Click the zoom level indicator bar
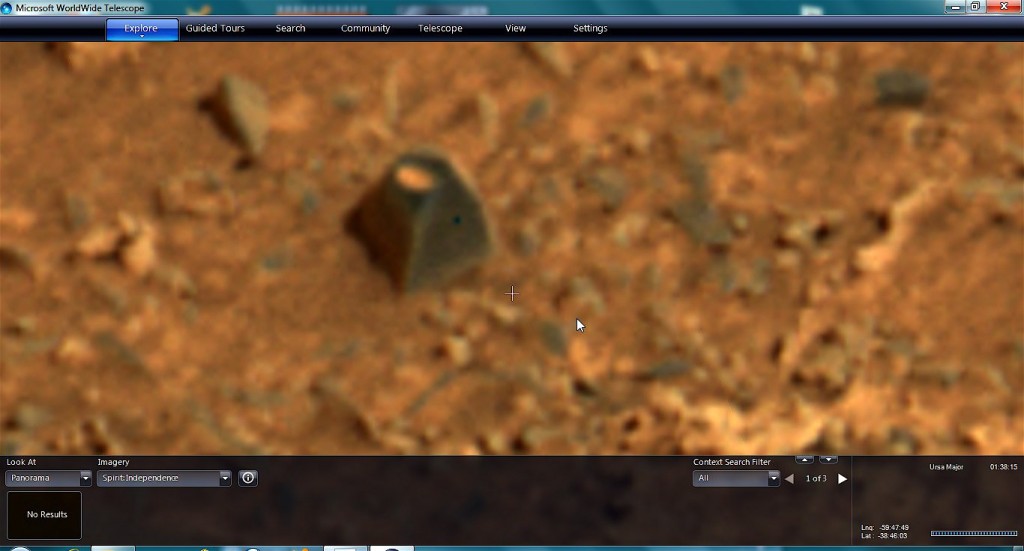This screenshot has width=1024, height=551. point(973,533)
